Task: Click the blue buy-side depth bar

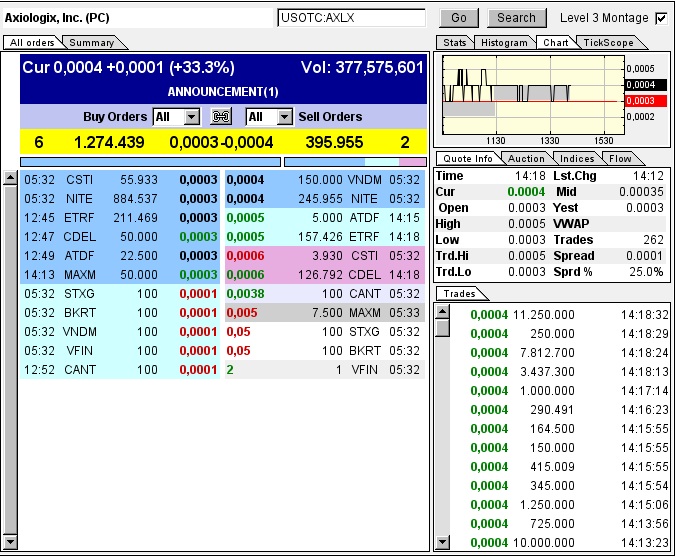Action: point(151,161)
